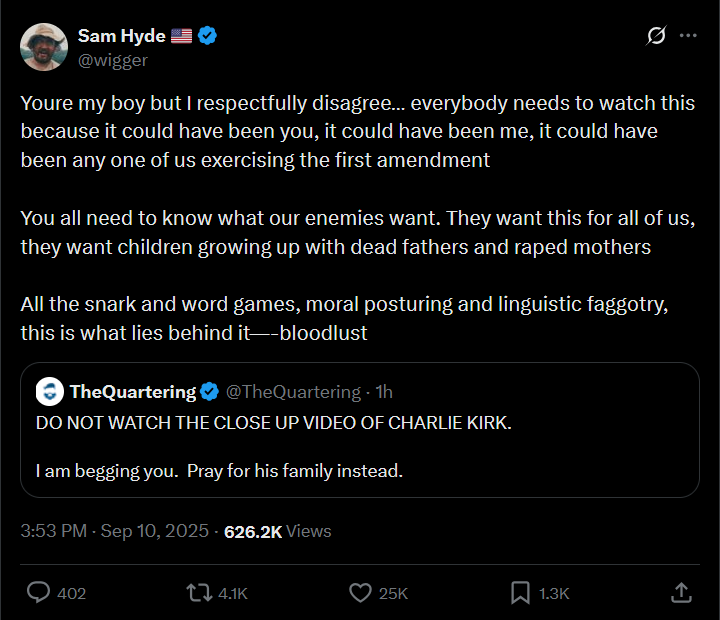Image resolution: width=720 pixels, height=620 pixels.
Task: Click the 3:53 PM Sep 10, 2025 timestamp
Action: [115, 532]
